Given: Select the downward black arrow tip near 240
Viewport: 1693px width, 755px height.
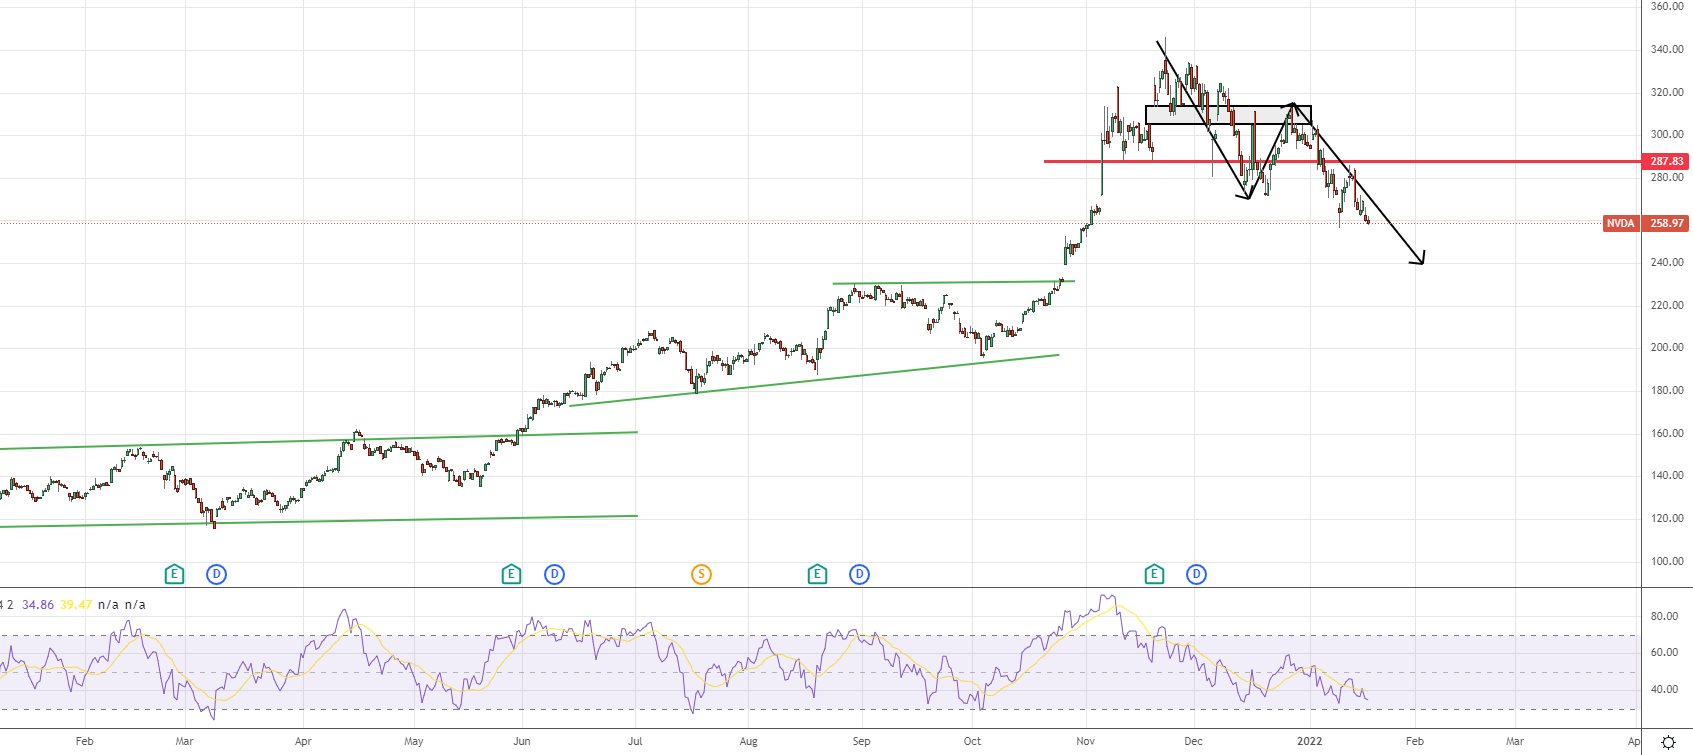Looking at the screenshot, I should [1422, 263].
